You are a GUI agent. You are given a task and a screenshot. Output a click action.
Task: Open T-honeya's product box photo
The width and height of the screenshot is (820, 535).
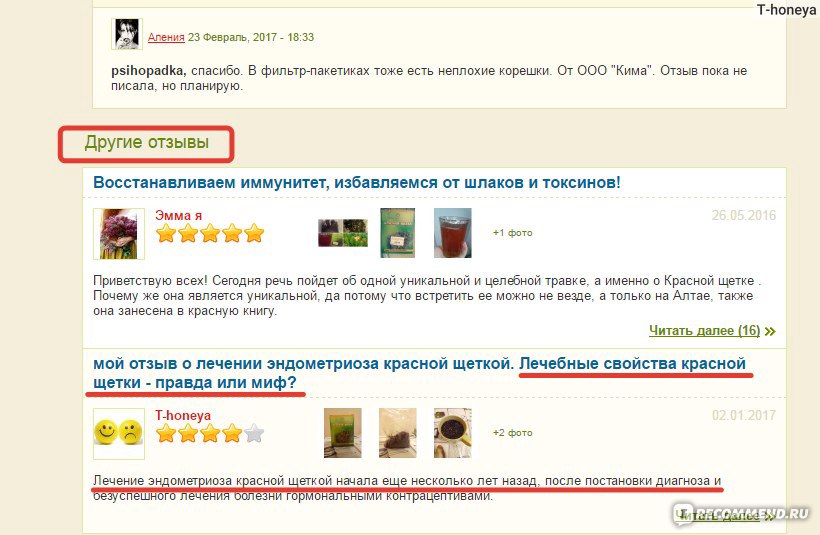pyautogui.click(x=343, y=433)
